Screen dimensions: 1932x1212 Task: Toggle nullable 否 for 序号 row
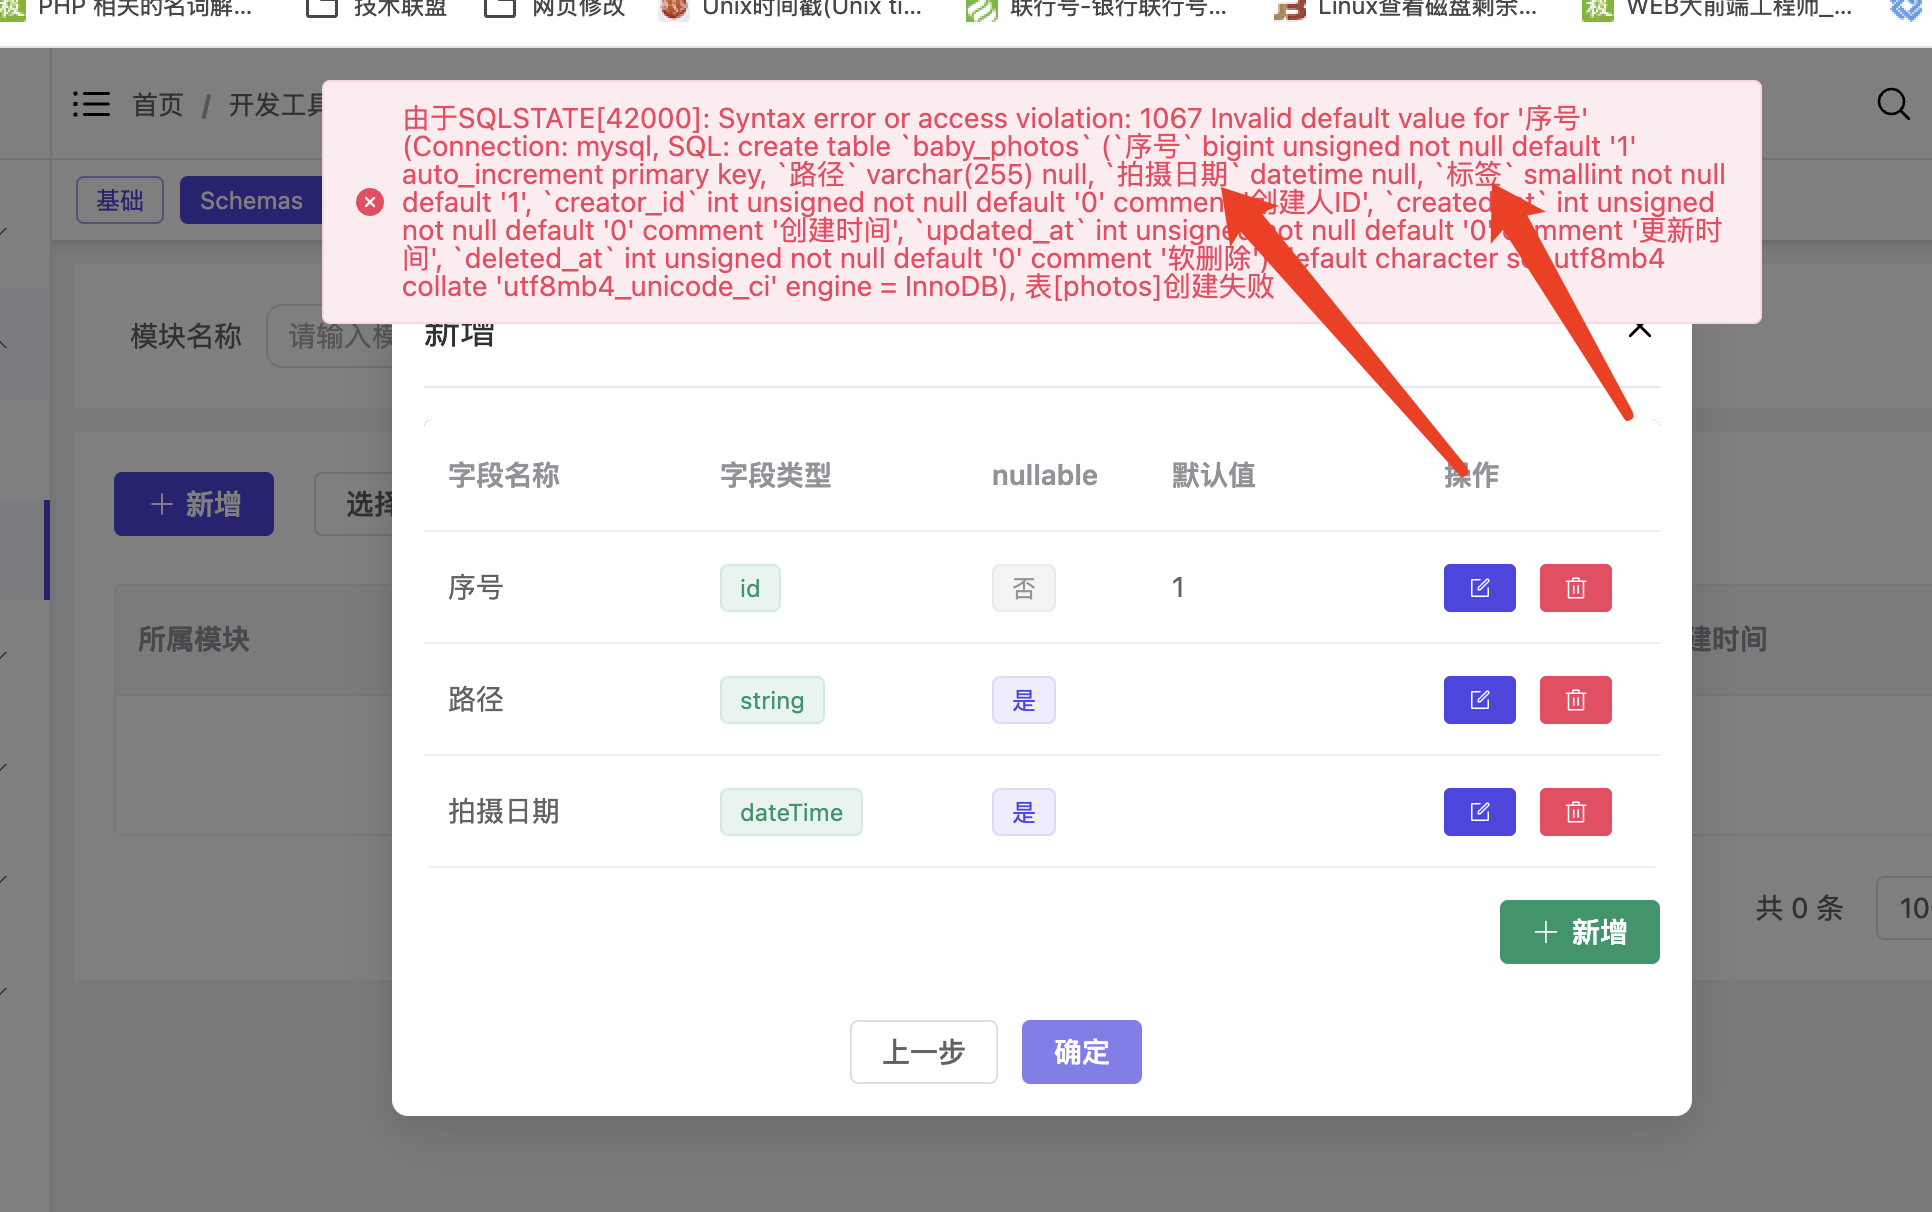(x=1023, y=588)
